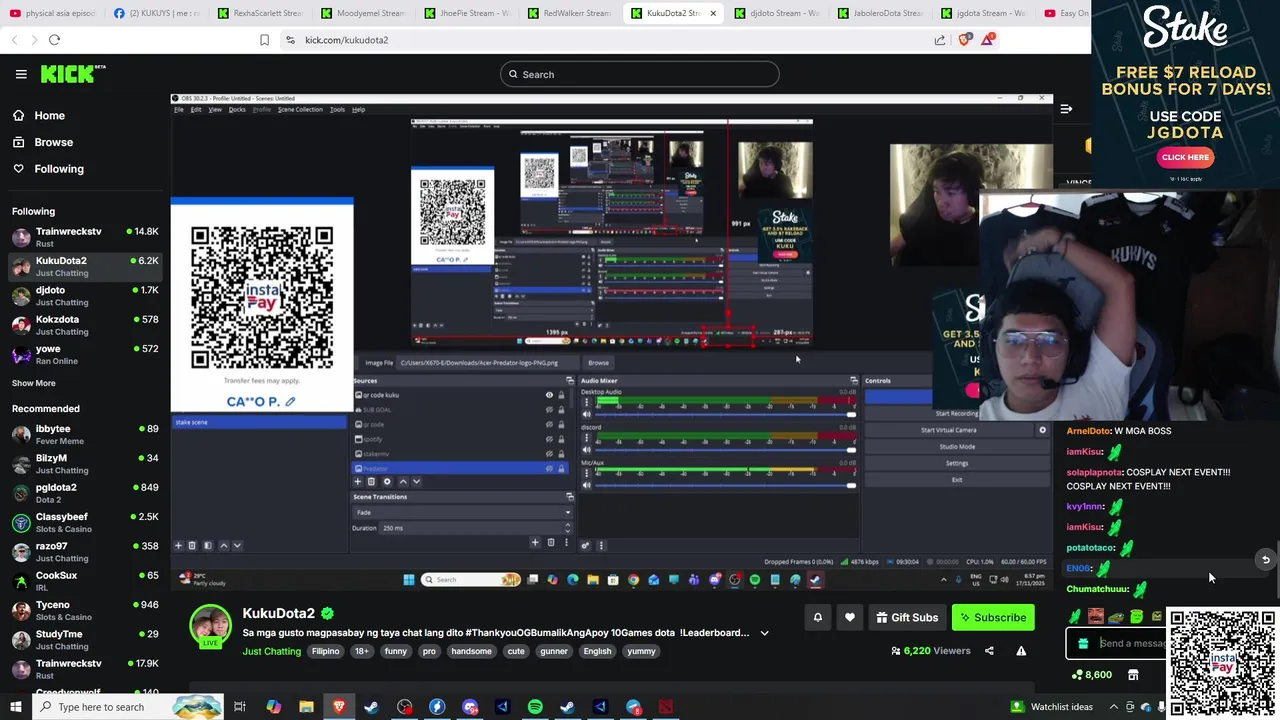Open the Just Chatting category link
This screenshot has height=720, width=1280.
tap(271, 651)
